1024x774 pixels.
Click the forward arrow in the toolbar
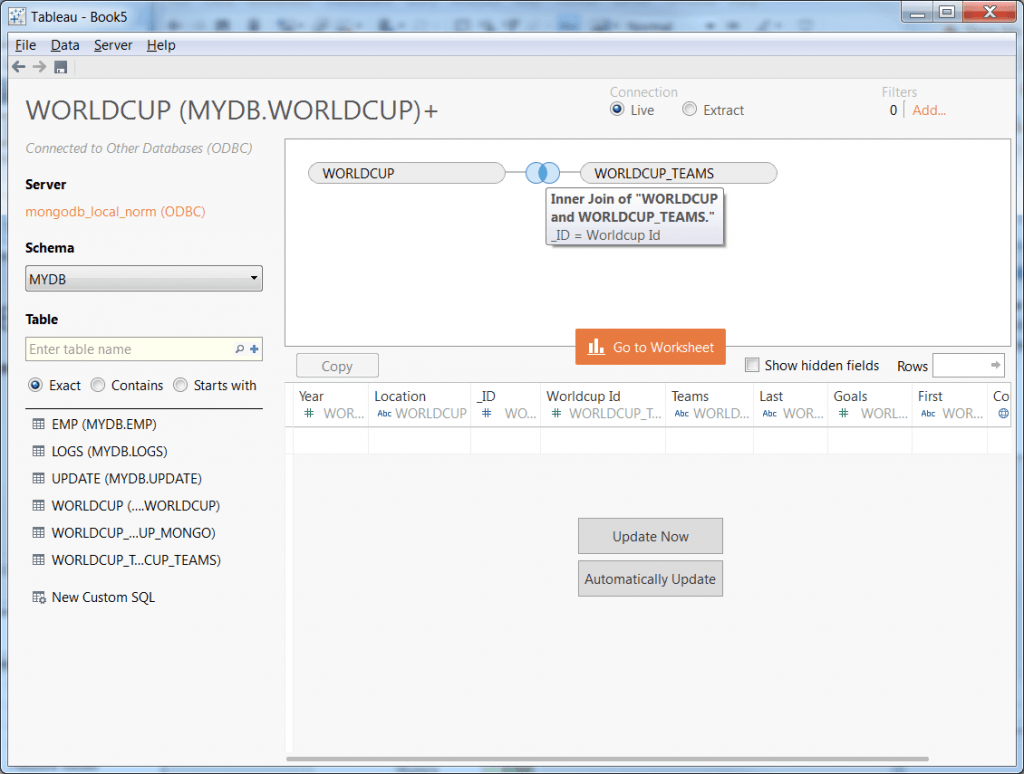coord(39,67)
